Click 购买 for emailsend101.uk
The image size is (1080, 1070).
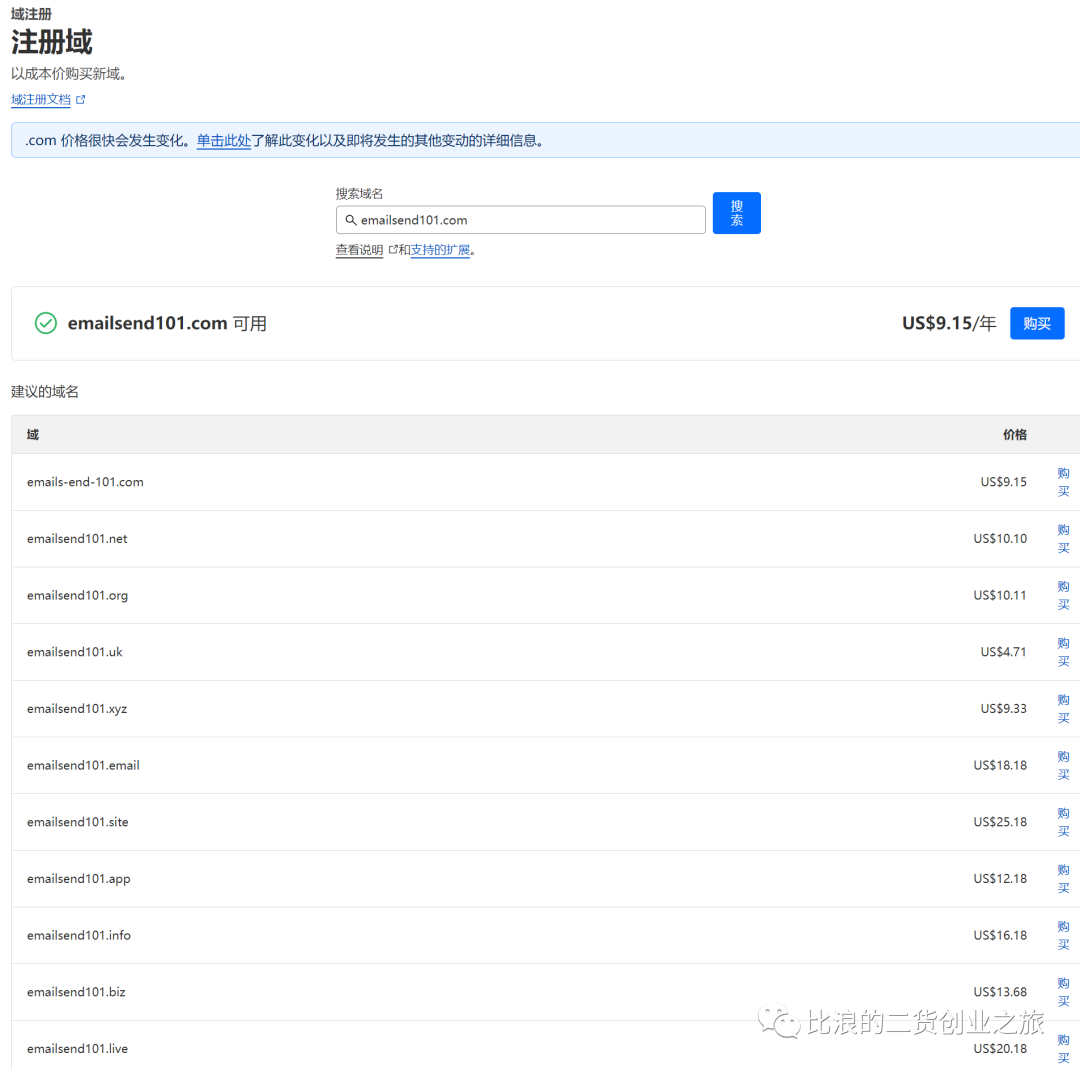tap(1063, 652)
